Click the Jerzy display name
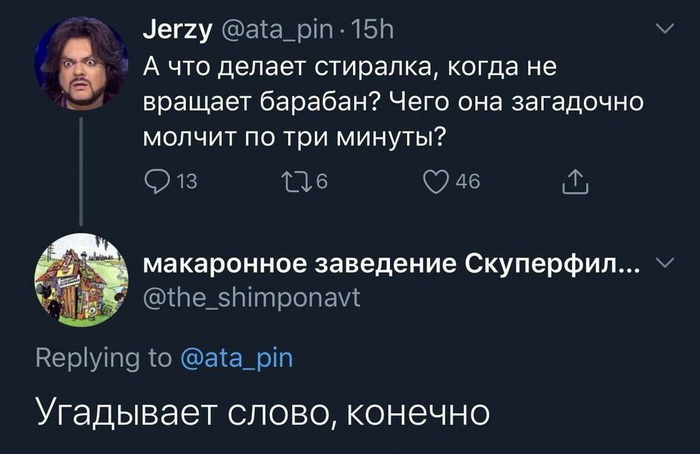 tap(177, 30)
